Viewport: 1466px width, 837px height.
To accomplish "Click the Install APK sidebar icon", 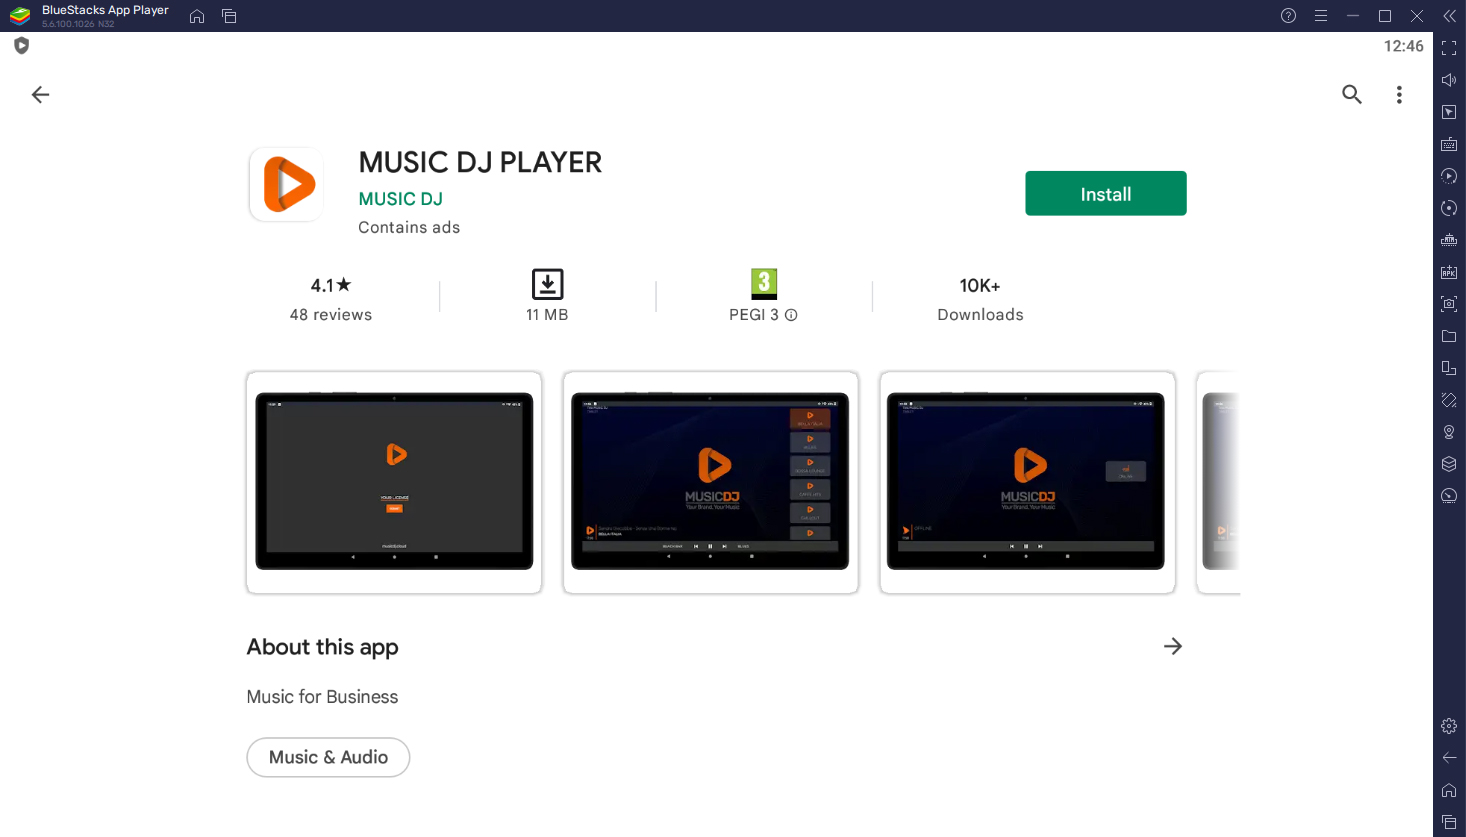I will [1449, 272].
